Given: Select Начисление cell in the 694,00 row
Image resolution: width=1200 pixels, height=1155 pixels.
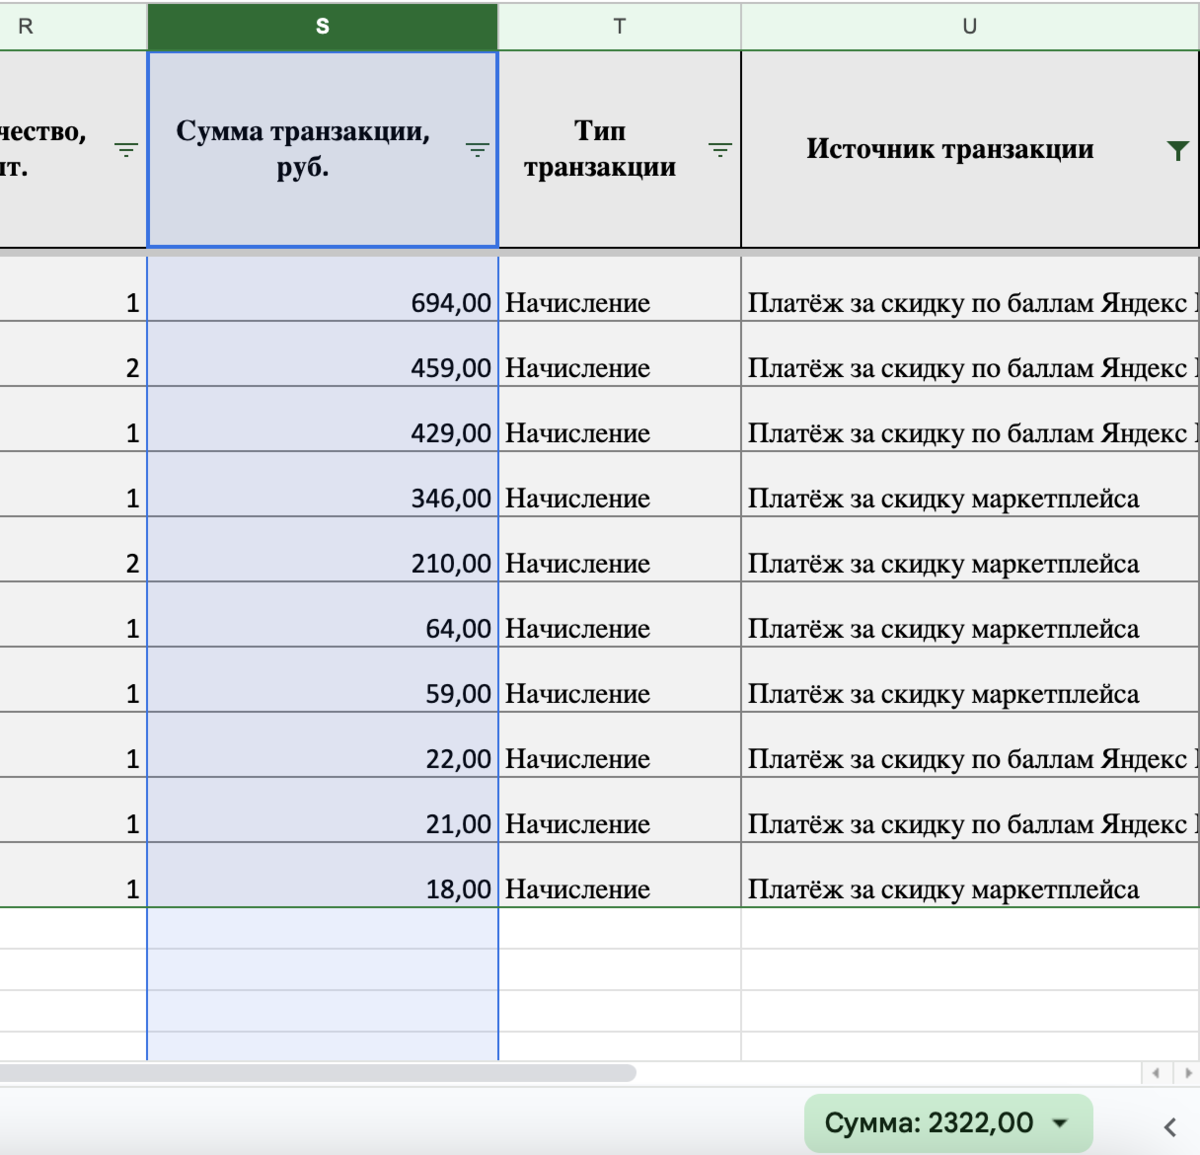Looking at the screenshot, I should coord(619,289).
